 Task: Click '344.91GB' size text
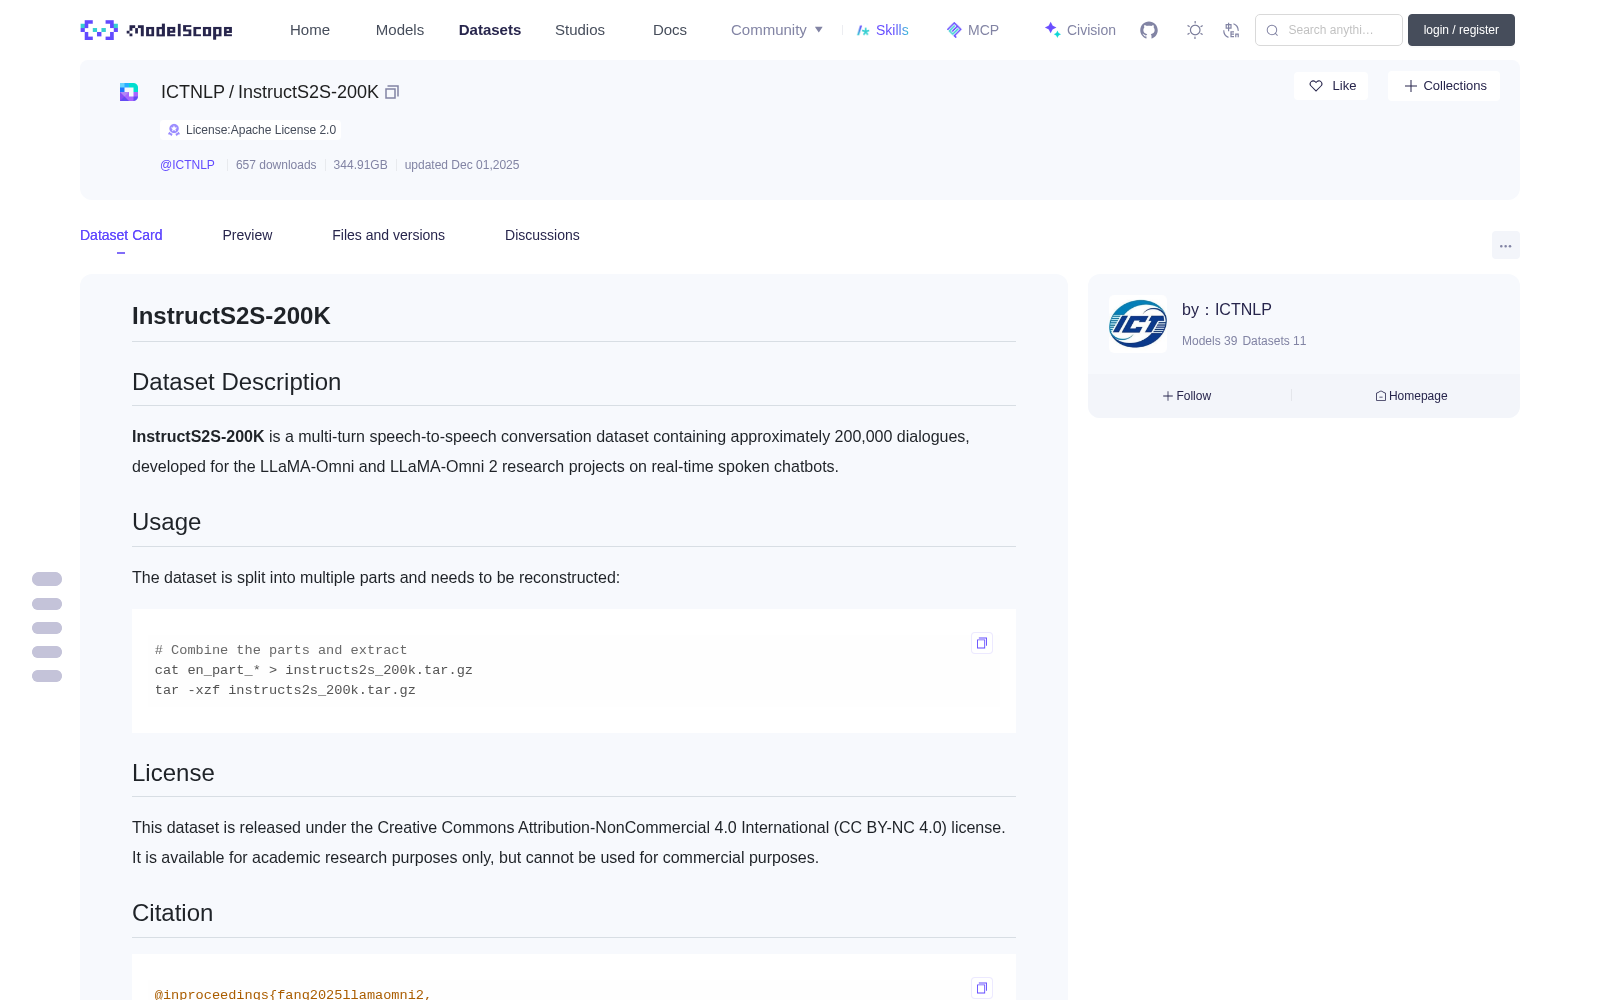[360, 165]
